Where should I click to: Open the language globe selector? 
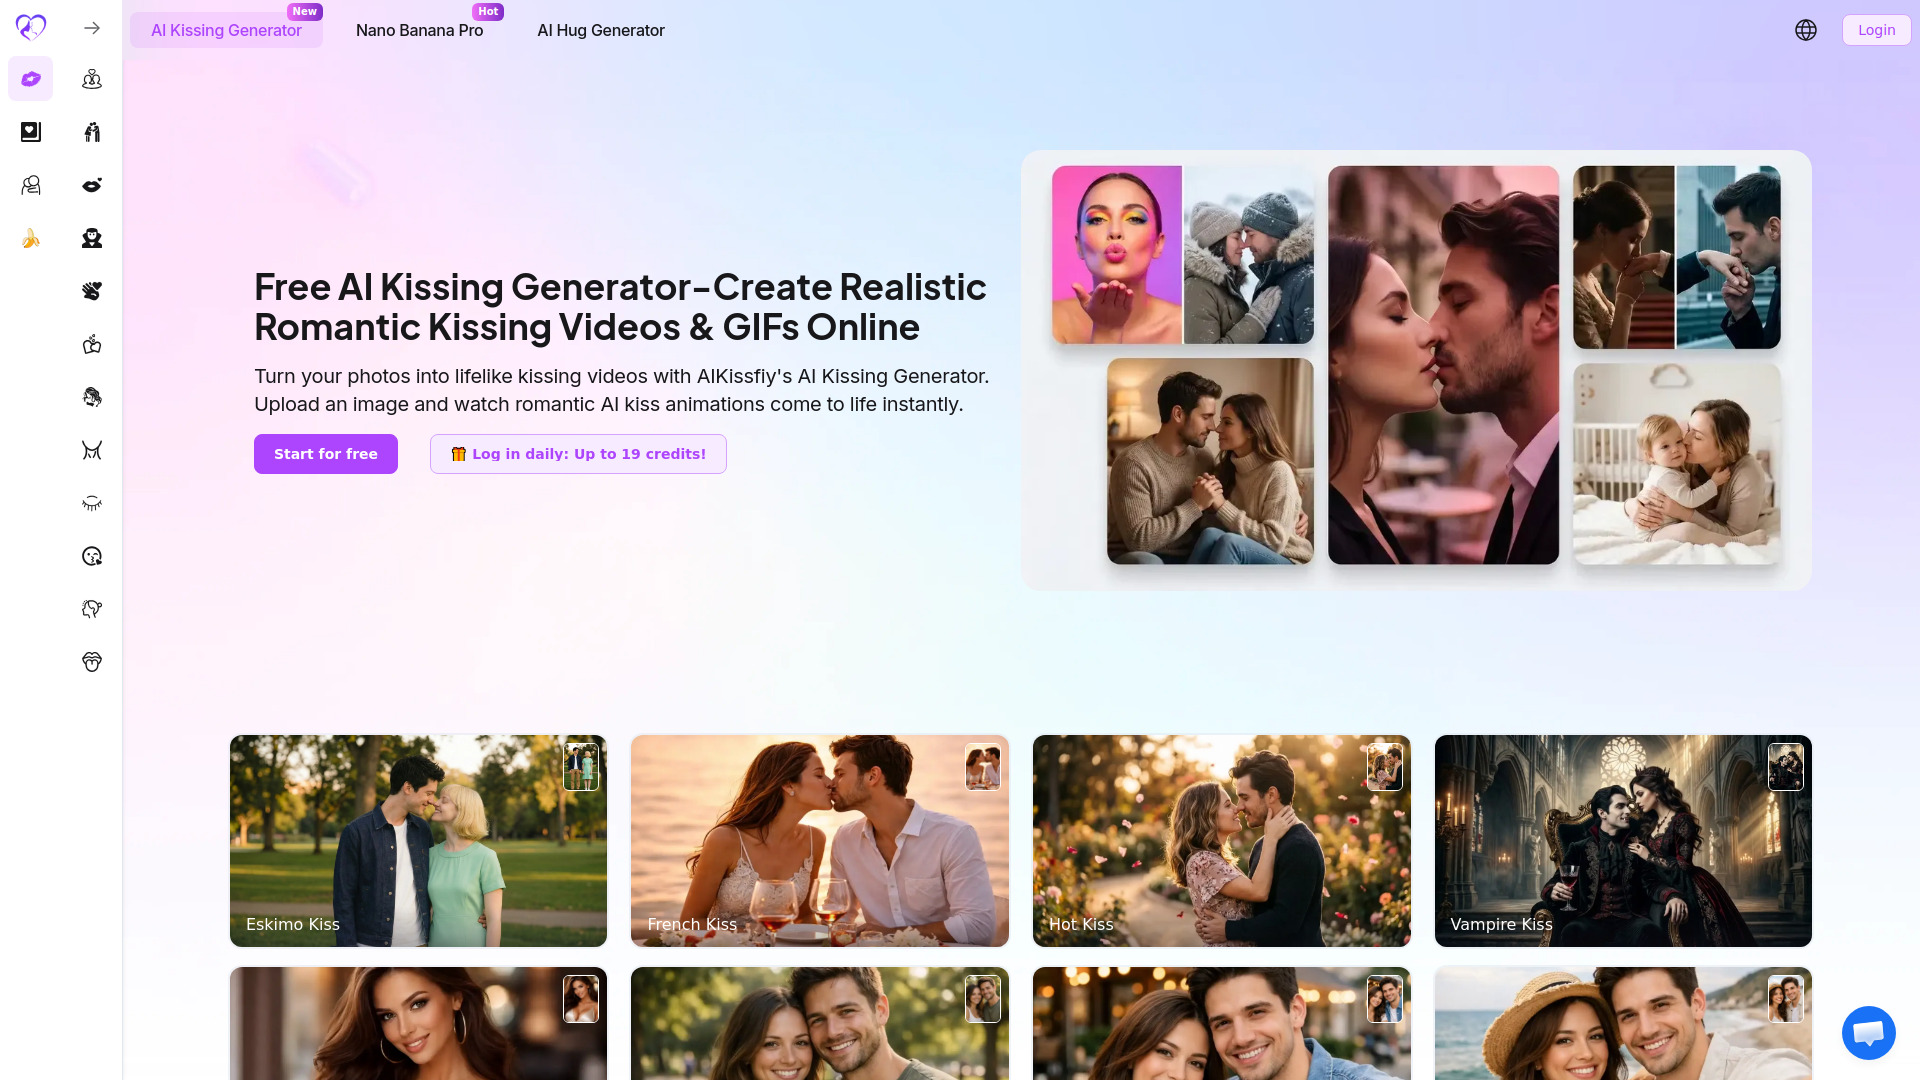point(1805,30)
